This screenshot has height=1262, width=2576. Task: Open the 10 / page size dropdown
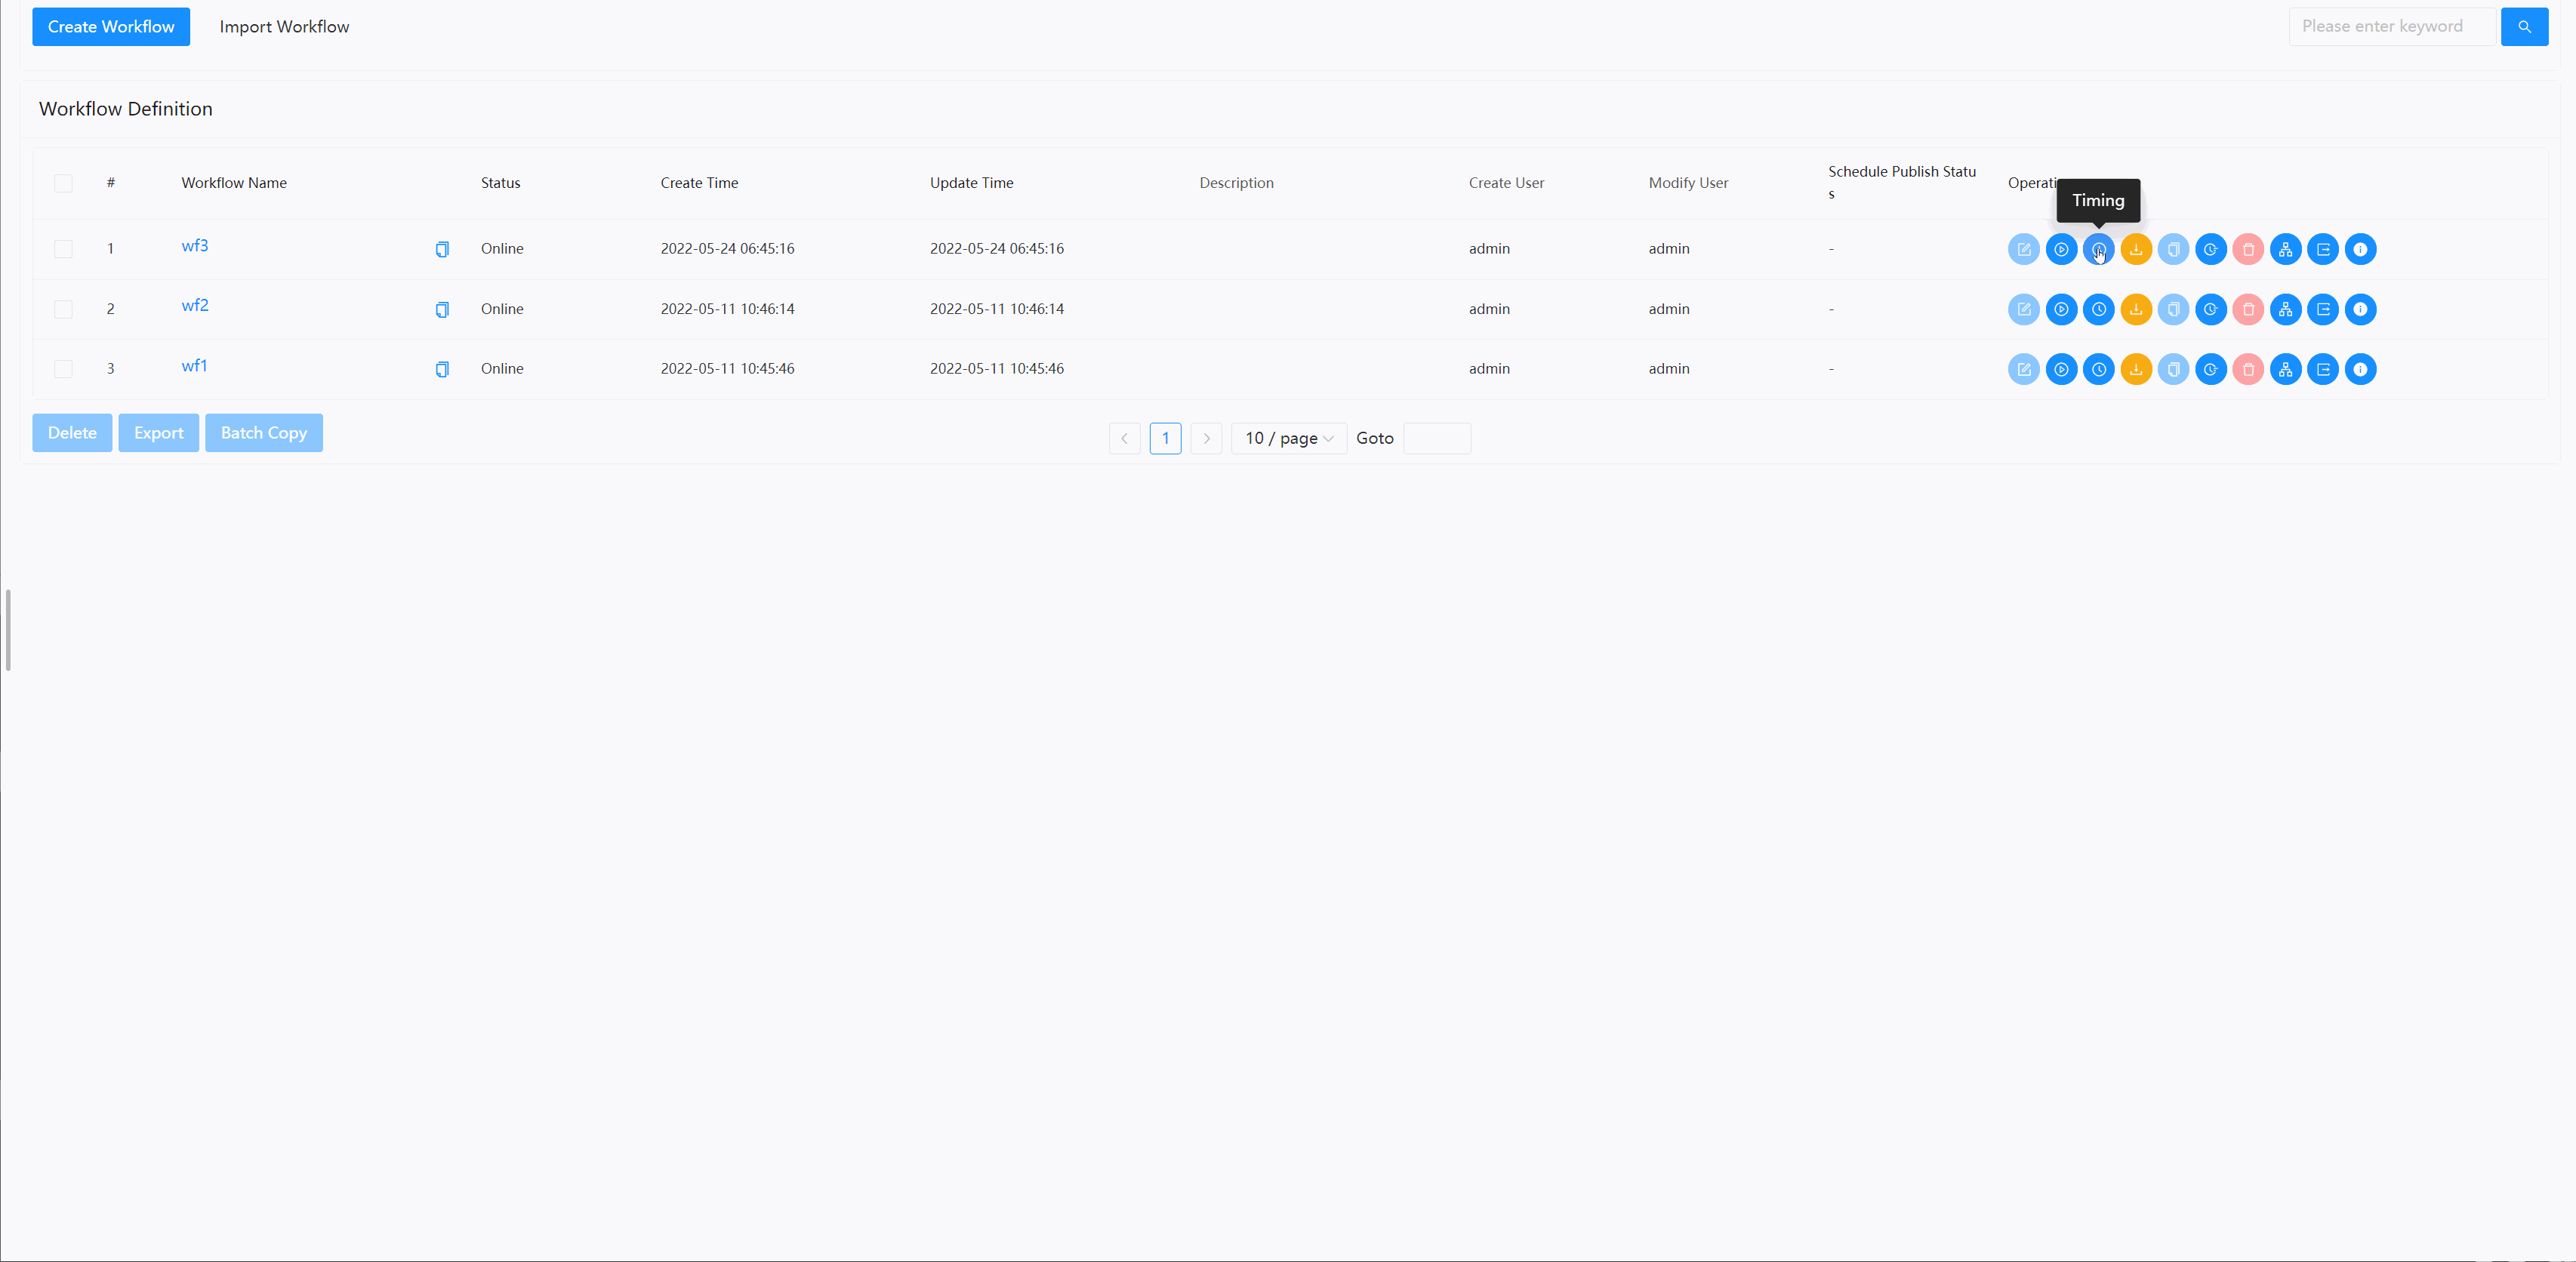(1289, 438)
